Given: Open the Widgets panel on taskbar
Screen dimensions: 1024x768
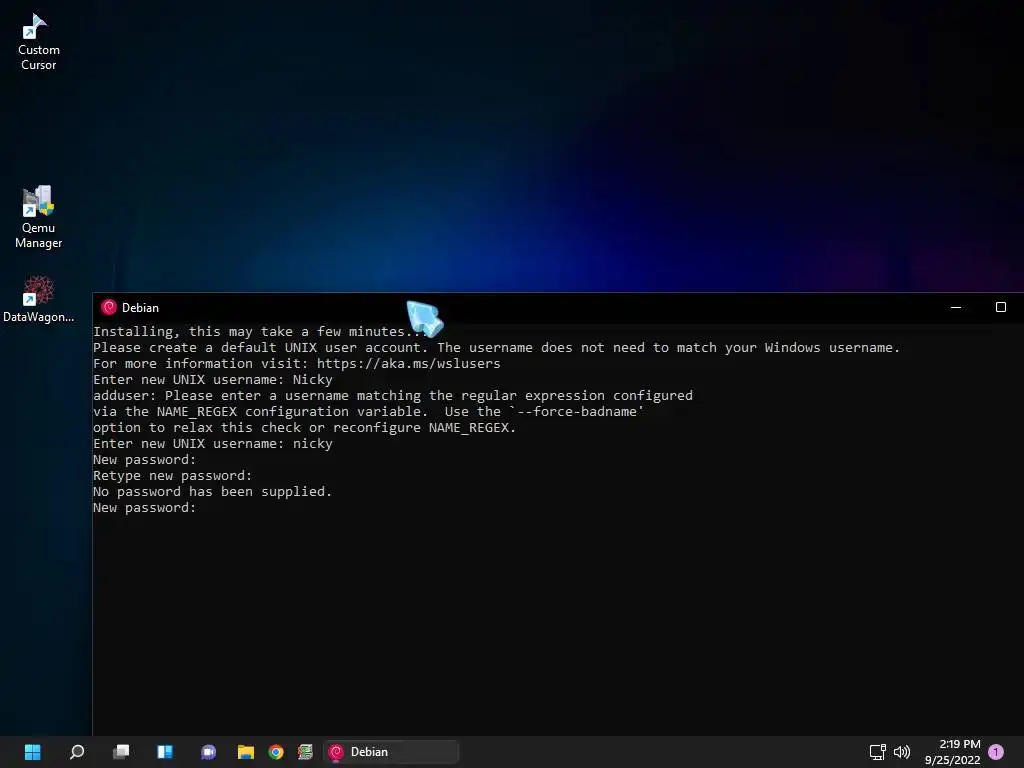Looking at the screenshot, I should (165, 752).
